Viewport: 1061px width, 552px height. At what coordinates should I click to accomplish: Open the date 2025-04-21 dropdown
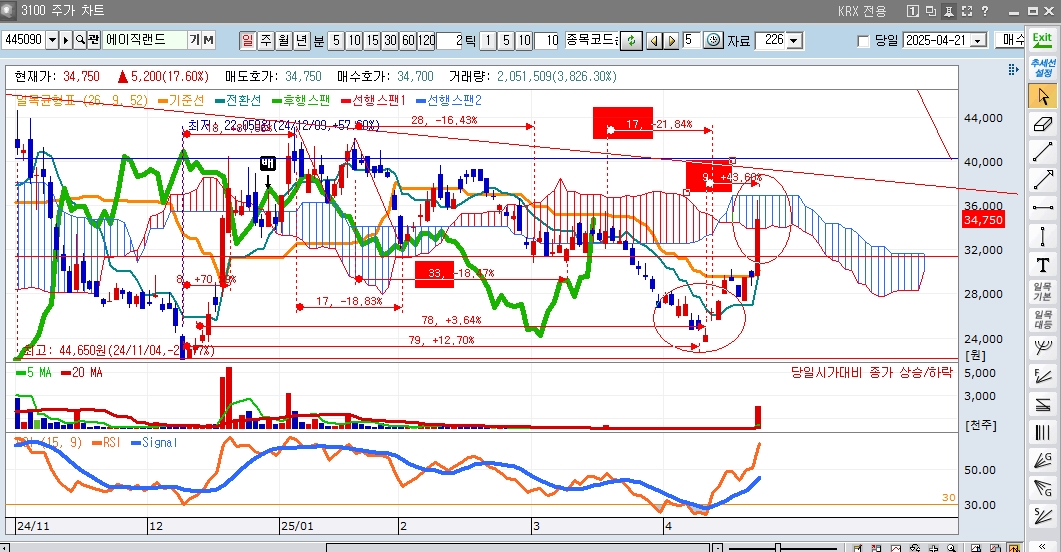[978, 41]
